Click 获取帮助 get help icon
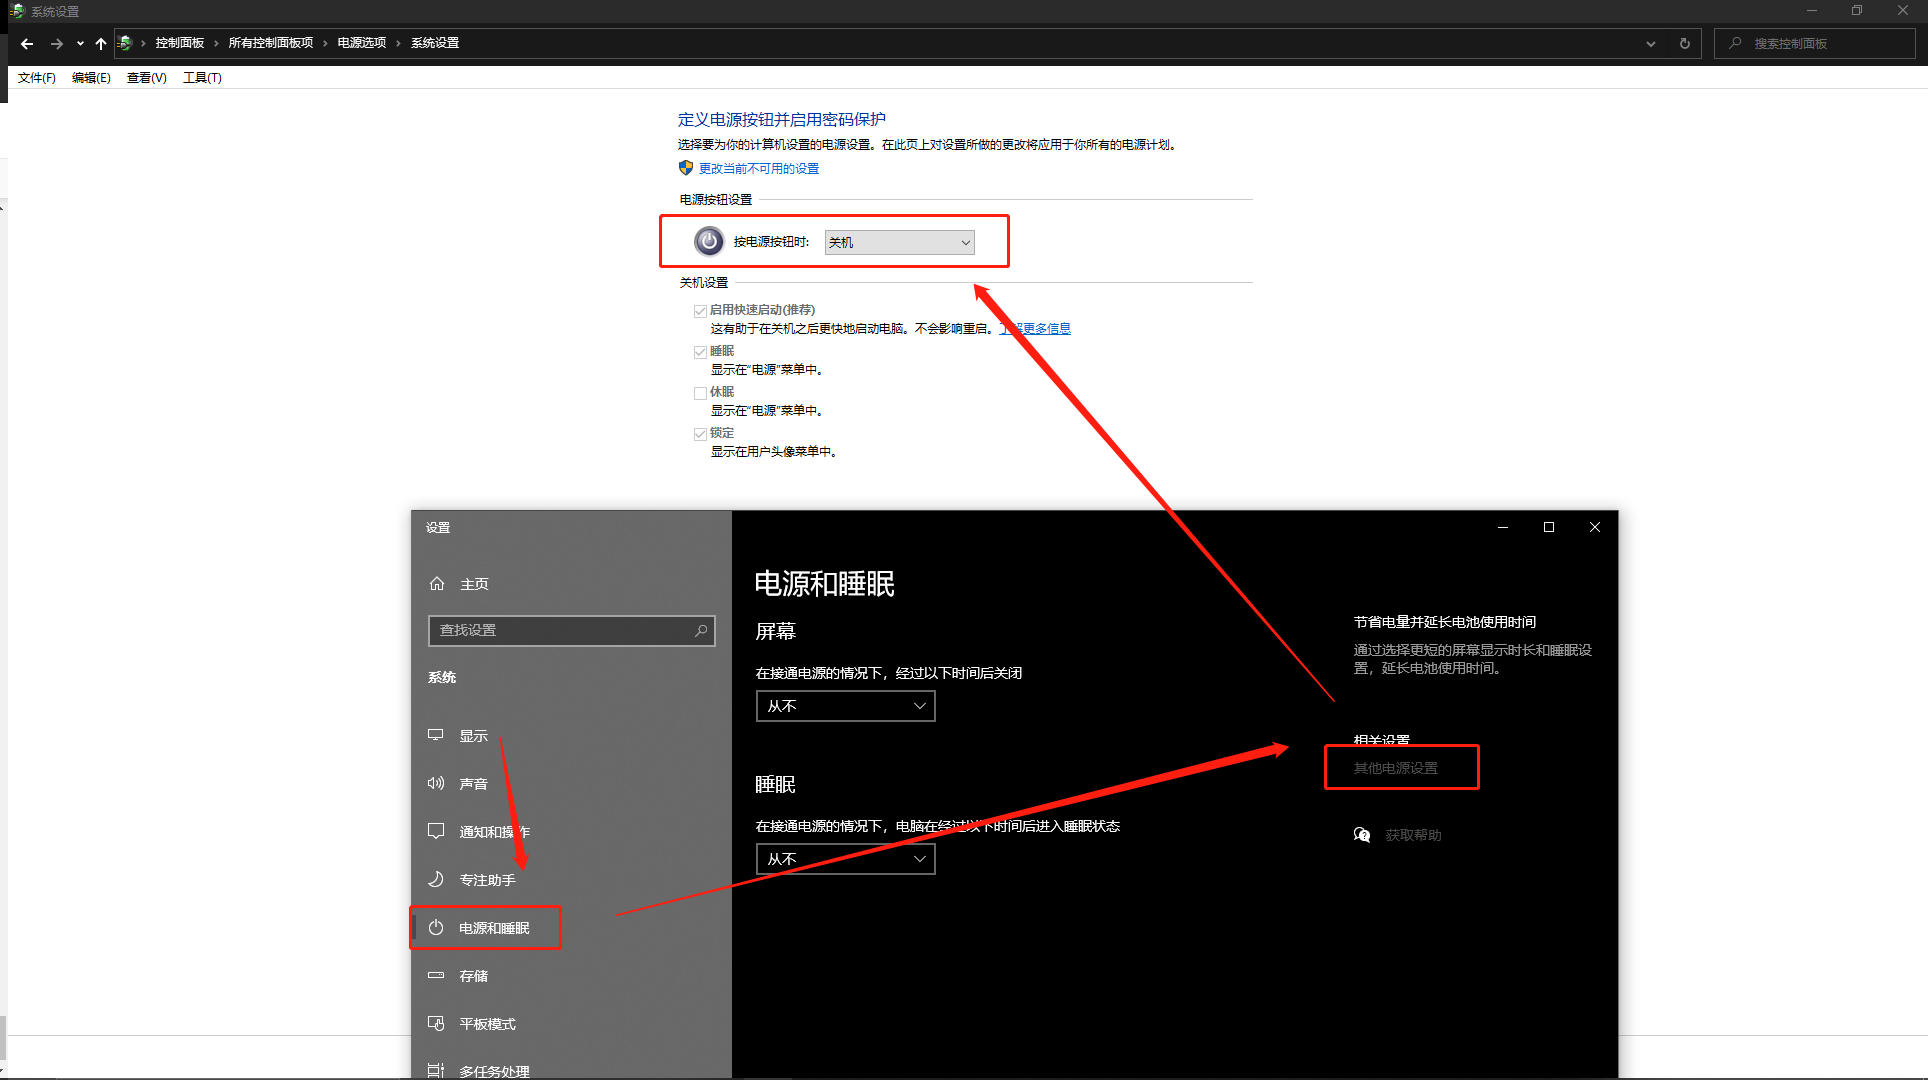The image size is (1928, 1080). (x=1362, y=835)
